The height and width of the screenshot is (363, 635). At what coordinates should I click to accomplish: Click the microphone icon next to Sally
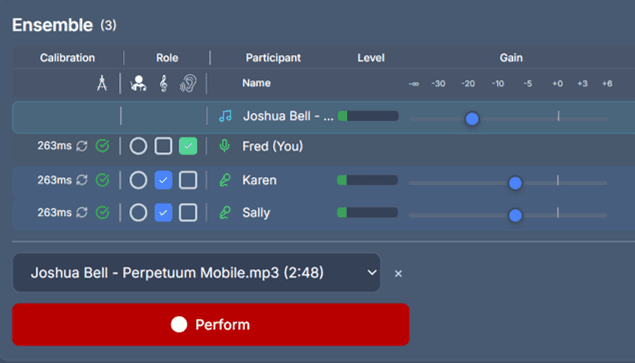[225, 212]
